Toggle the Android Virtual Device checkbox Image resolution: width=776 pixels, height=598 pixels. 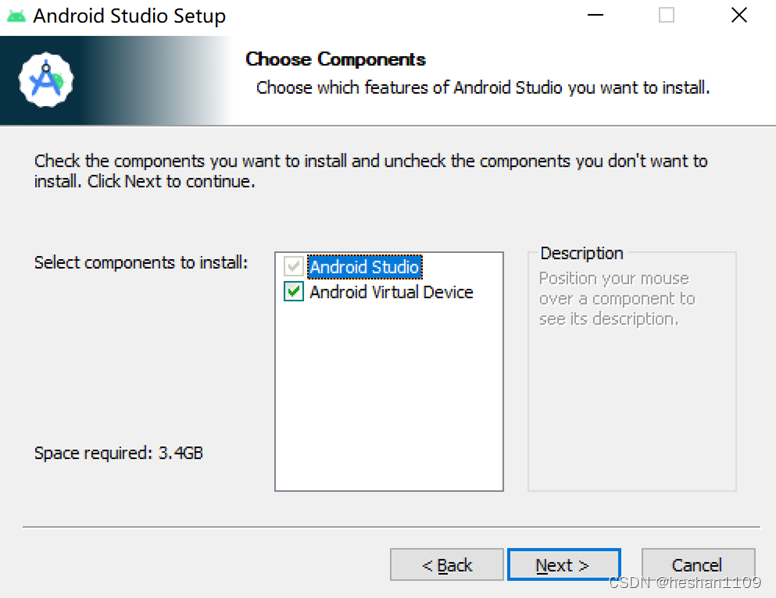[293, 292]
